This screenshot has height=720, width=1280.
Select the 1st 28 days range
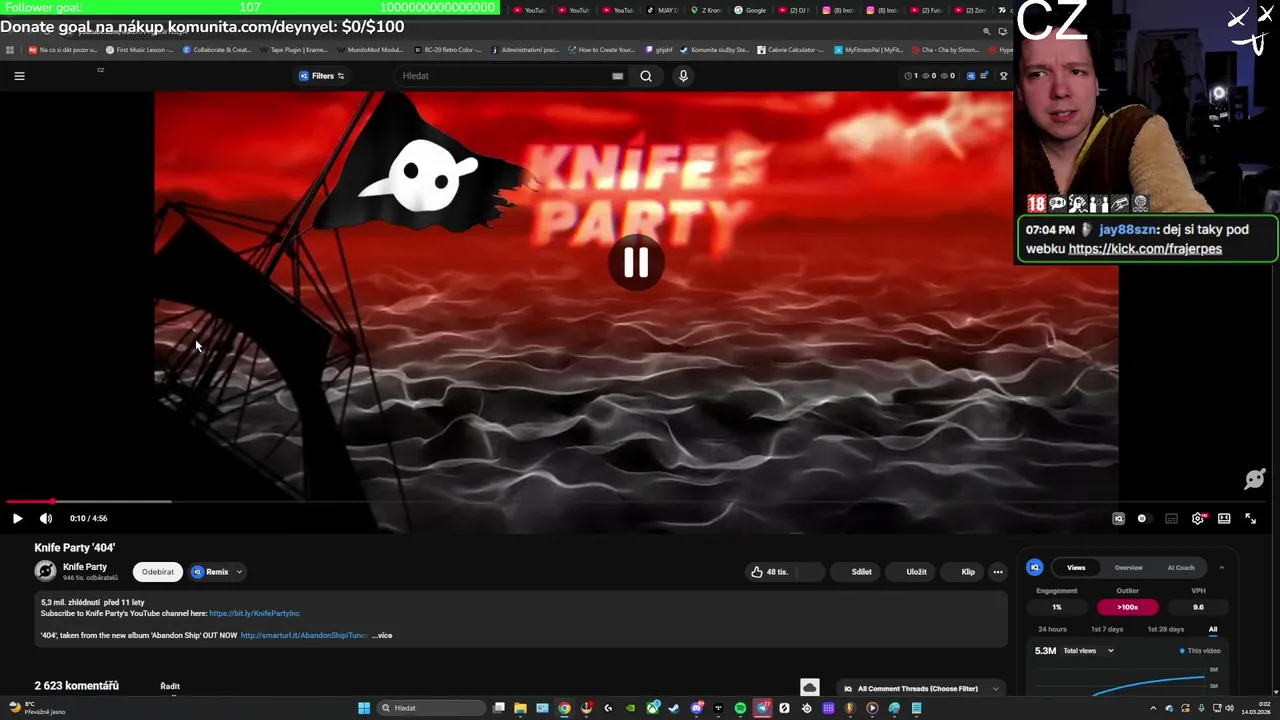coord(1165,629)
